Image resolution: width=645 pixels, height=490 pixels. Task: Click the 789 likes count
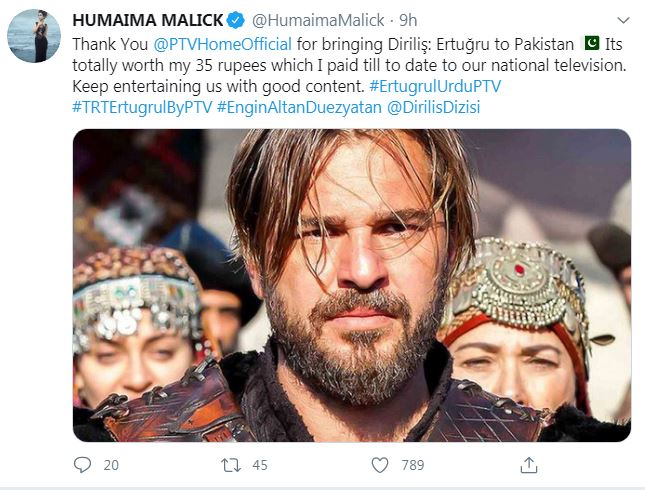(412, 465)
